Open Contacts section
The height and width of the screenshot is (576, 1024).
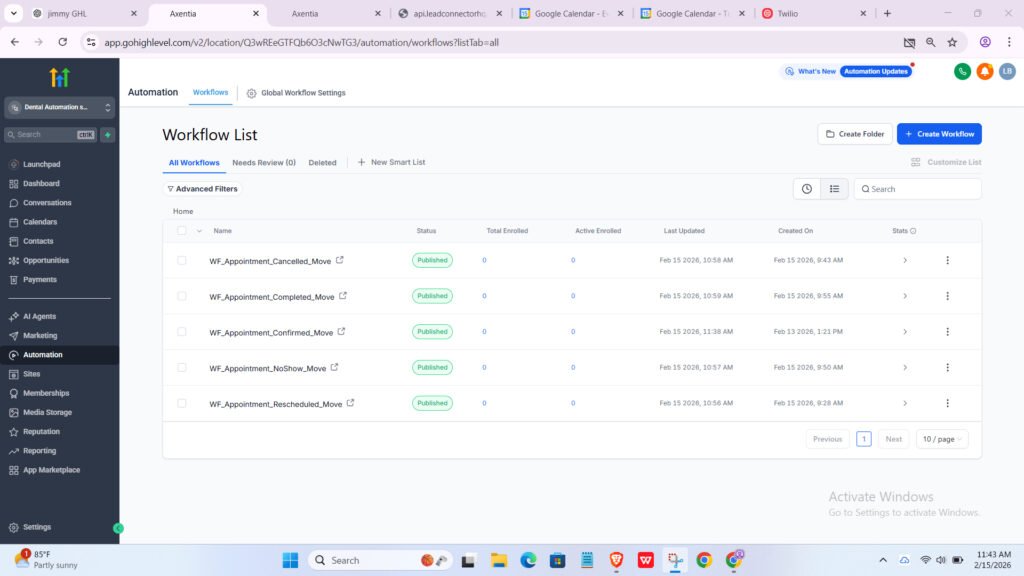tap(38, 241)
